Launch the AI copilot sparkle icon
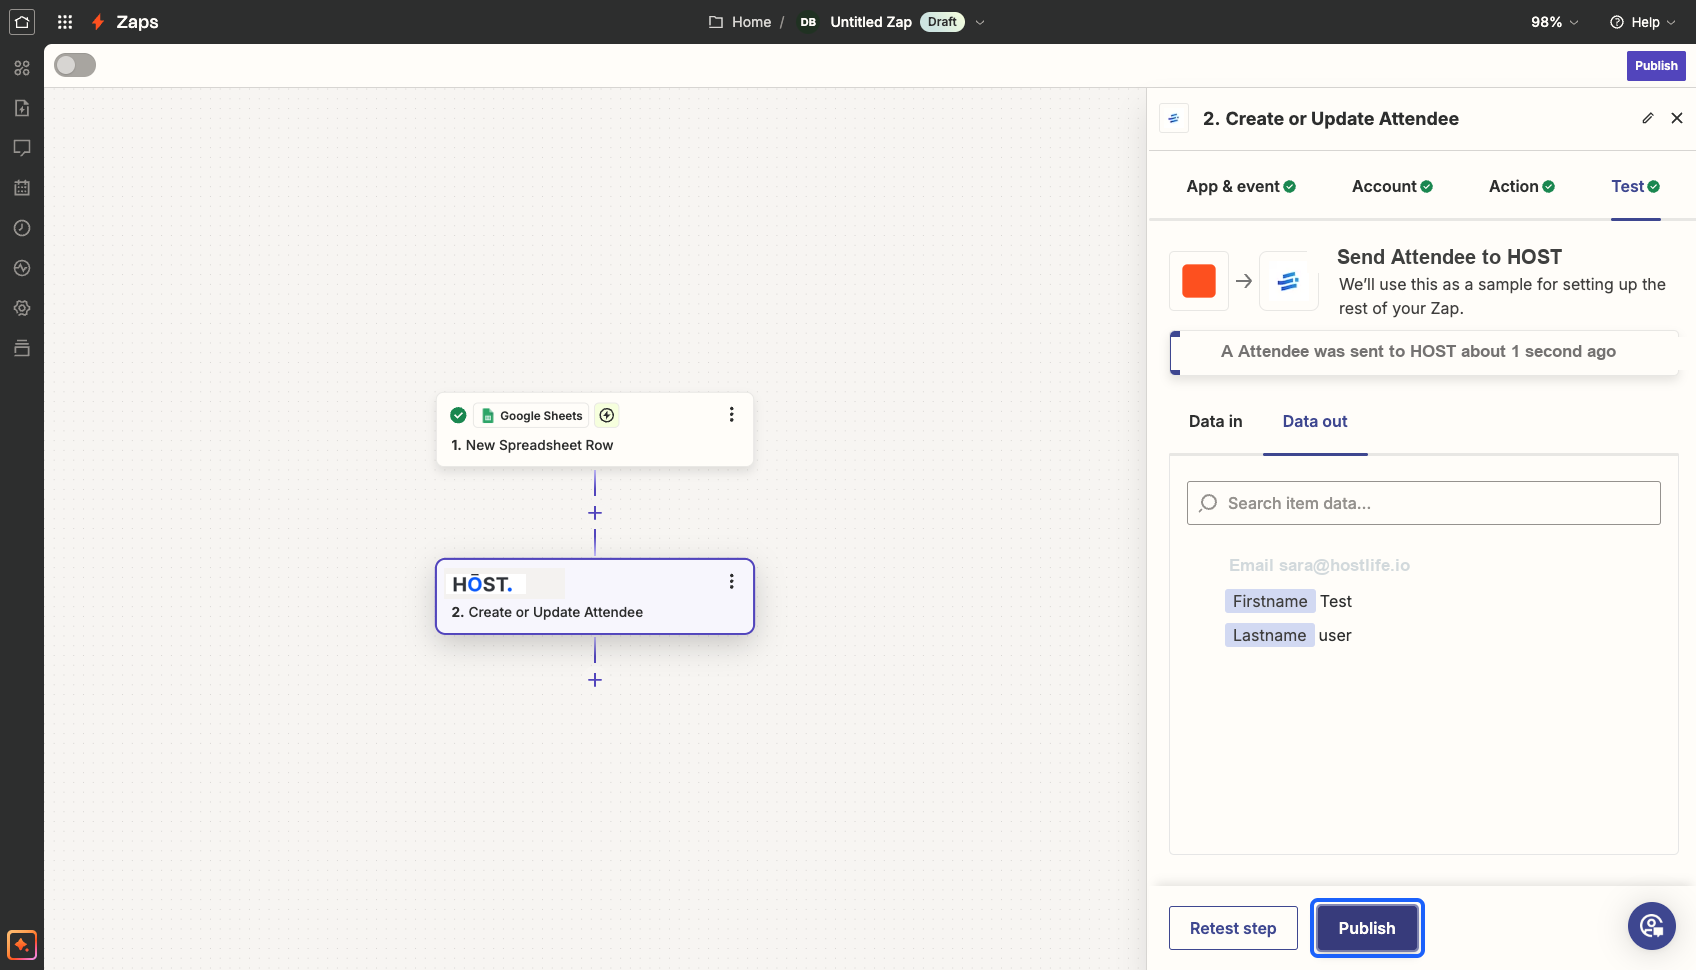1696x970 pixels. click(x=22, y=945)
